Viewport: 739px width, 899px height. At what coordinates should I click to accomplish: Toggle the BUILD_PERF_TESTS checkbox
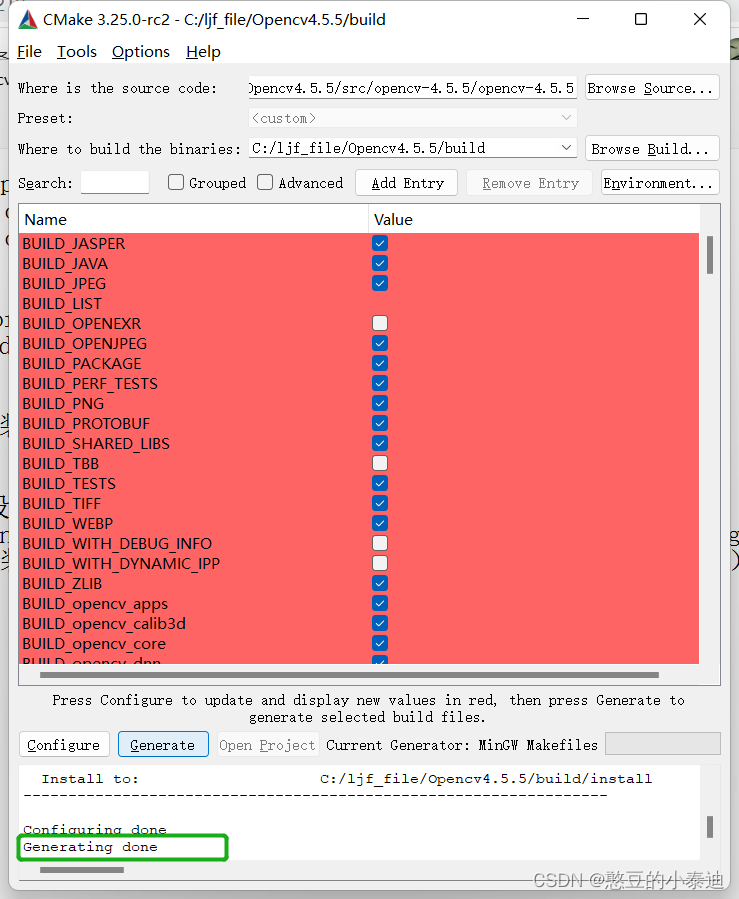pyautogui.click(x=380, y=383)
